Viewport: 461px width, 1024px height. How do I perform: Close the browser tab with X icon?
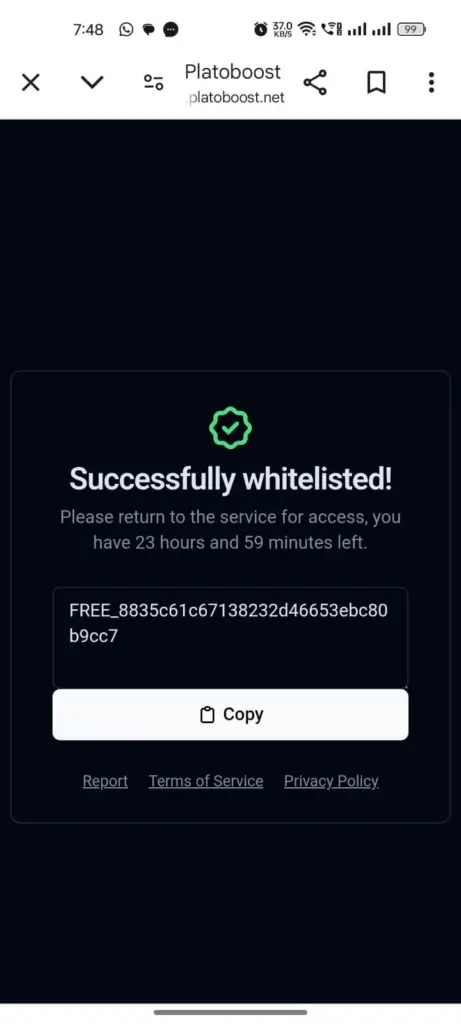click(x=31, y=82)
